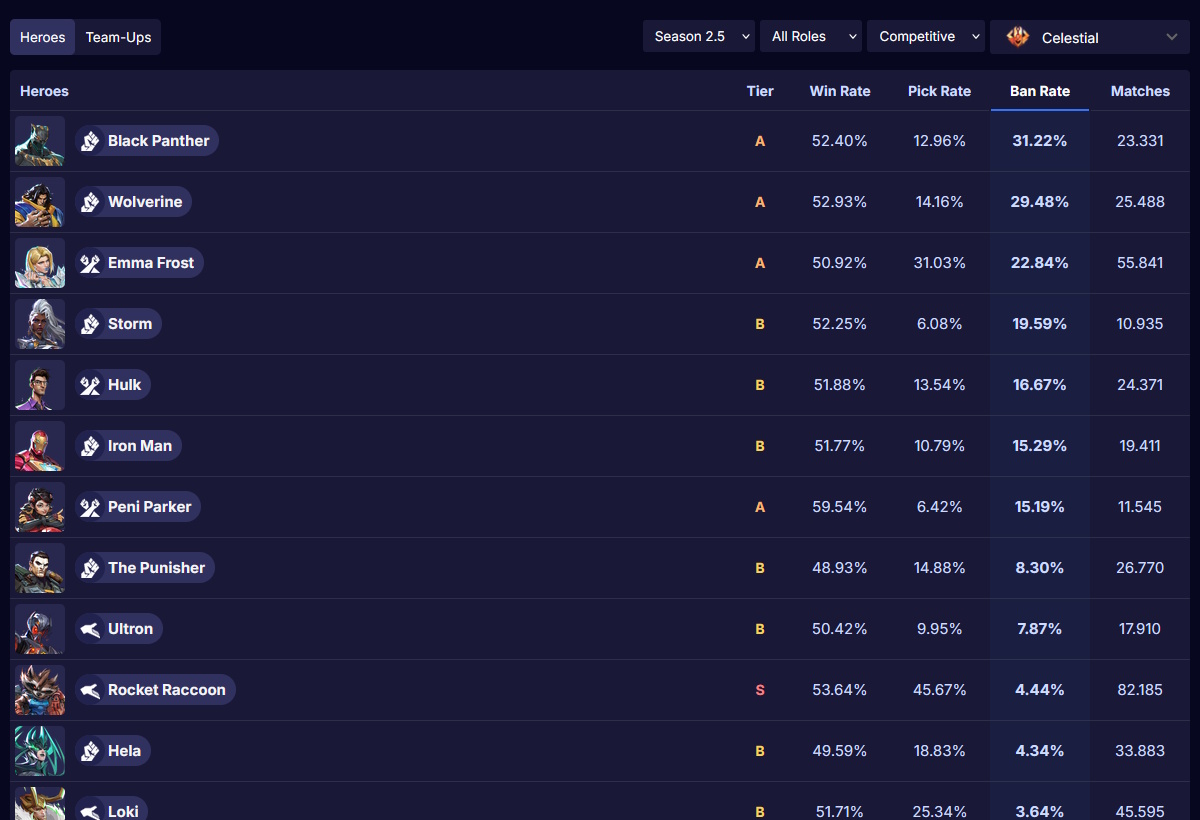Click Emma Frost's 31.03% pick rate

939,263
